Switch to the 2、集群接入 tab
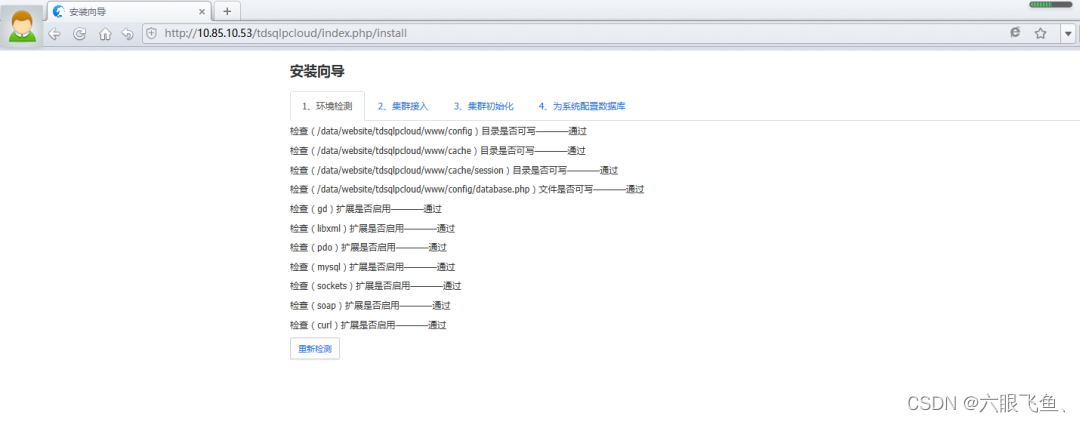The width and height of the screenshot is (1080, 422). 403,106
